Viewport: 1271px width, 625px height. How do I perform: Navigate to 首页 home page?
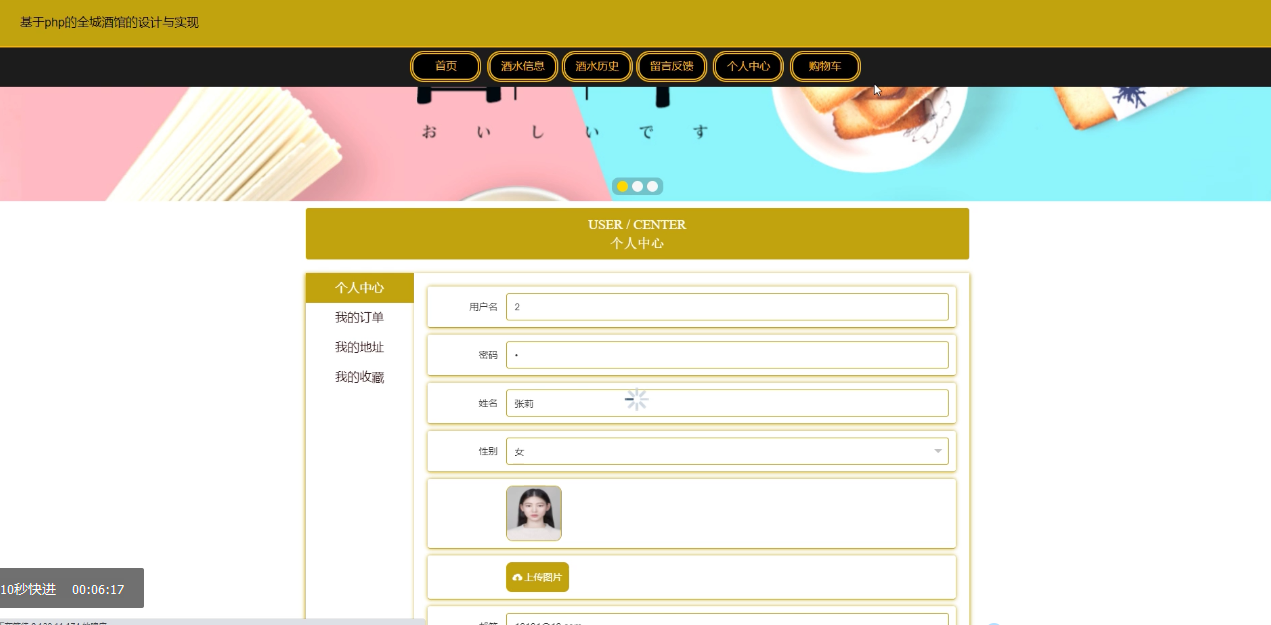coord(445,66)
